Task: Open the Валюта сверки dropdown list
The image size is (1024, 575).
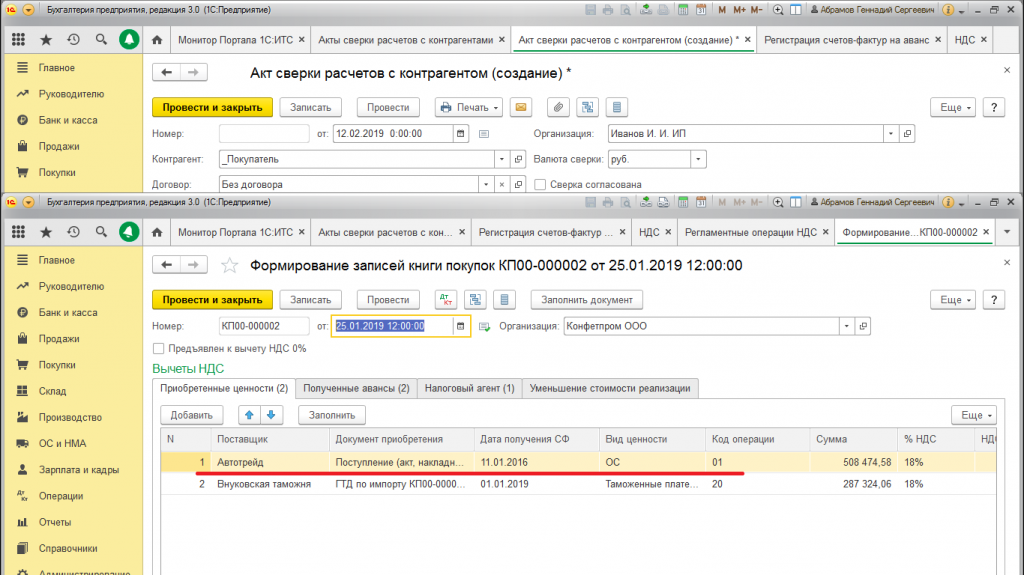Action: point(698,159)
